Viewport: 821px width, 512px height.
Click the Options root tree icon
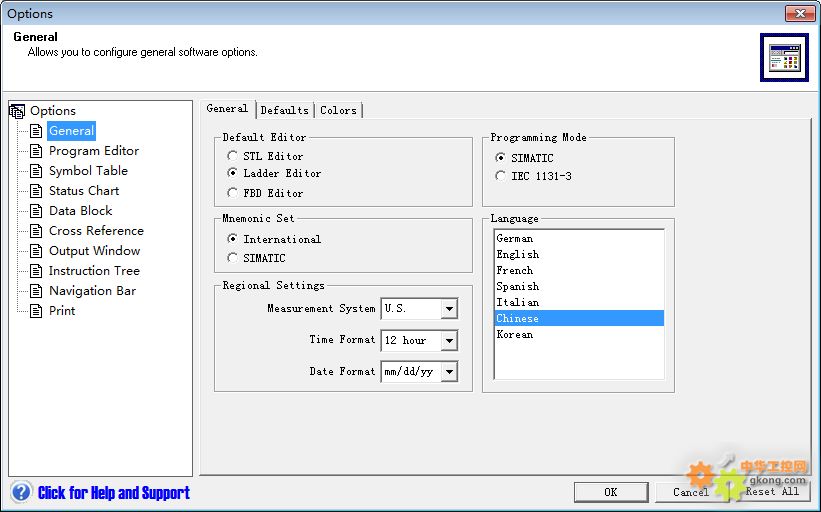[x=17, y=111]
